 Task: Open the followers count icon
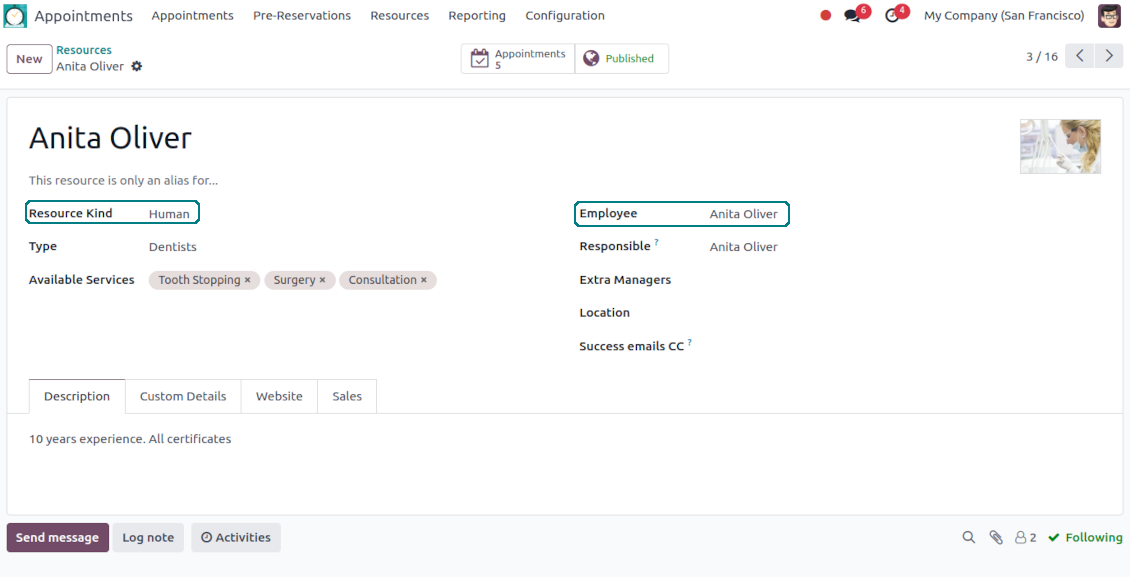(1025, 538)
